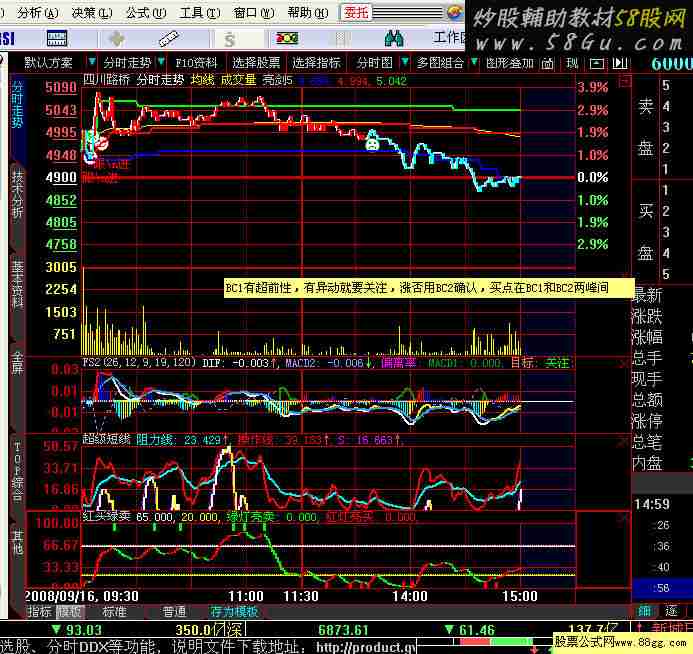
Task: Click the window-frame toolbar icon
Action: (597, 64)
